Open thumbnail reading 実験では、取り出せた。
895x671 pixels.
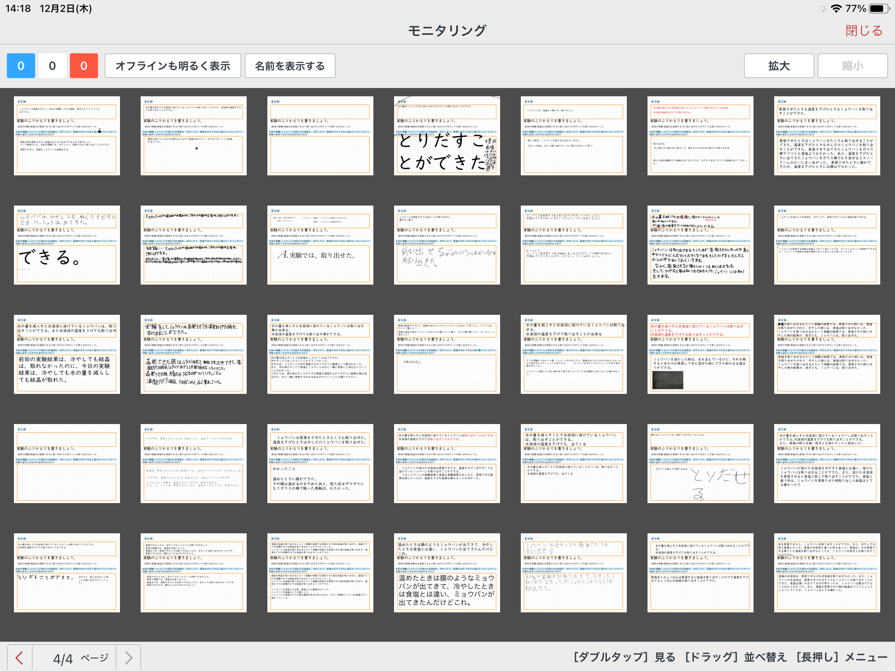point(320,245)
